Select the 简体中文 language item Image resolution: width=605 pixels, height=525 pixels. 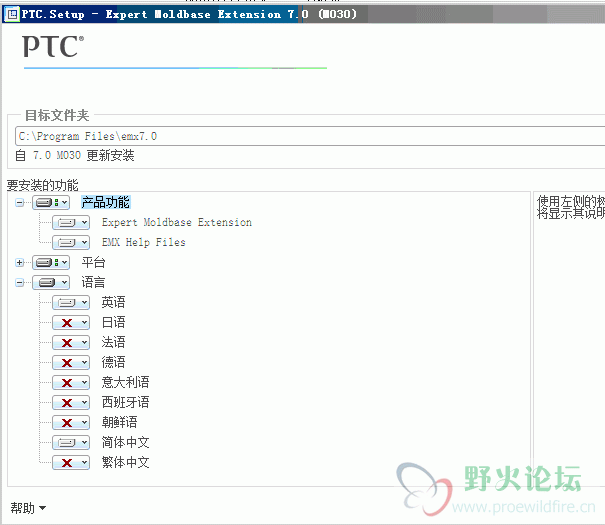point(125,442)
